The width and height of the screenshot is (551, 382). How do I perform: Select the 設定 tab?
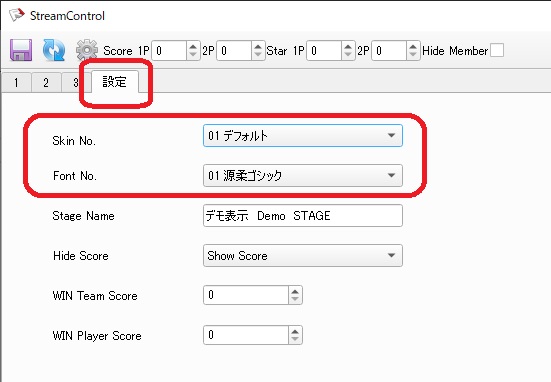115,82
